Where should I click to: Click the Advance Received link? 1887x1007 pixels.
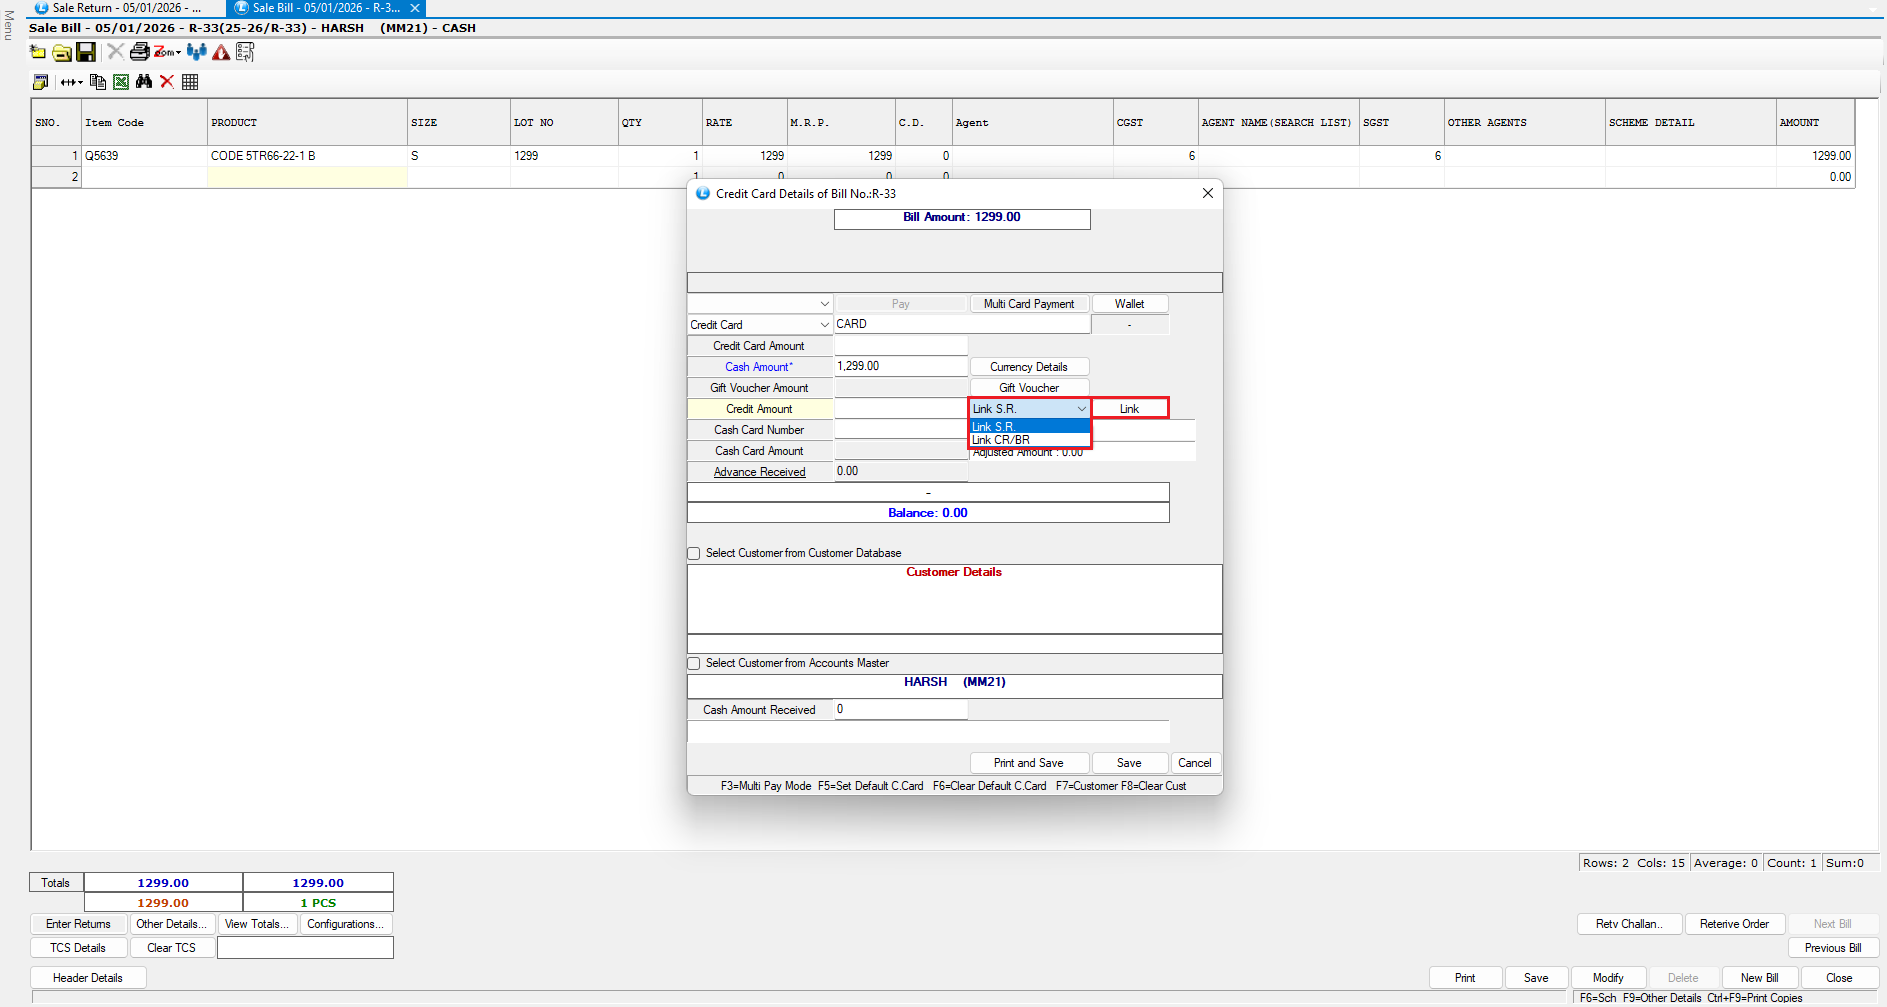[x=759, y=472]
